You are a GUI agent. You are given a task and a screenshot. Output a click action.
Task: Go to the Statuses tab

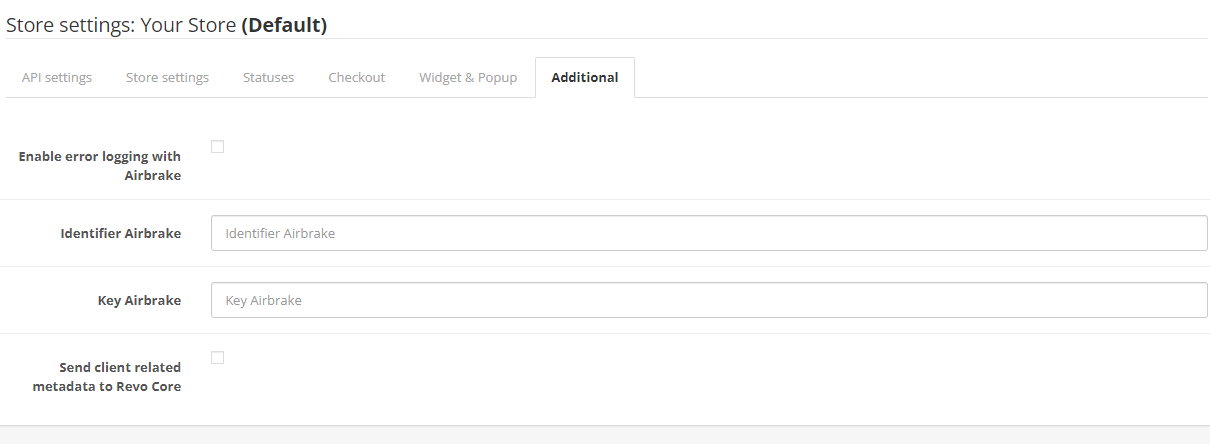[x=268, y=77]
